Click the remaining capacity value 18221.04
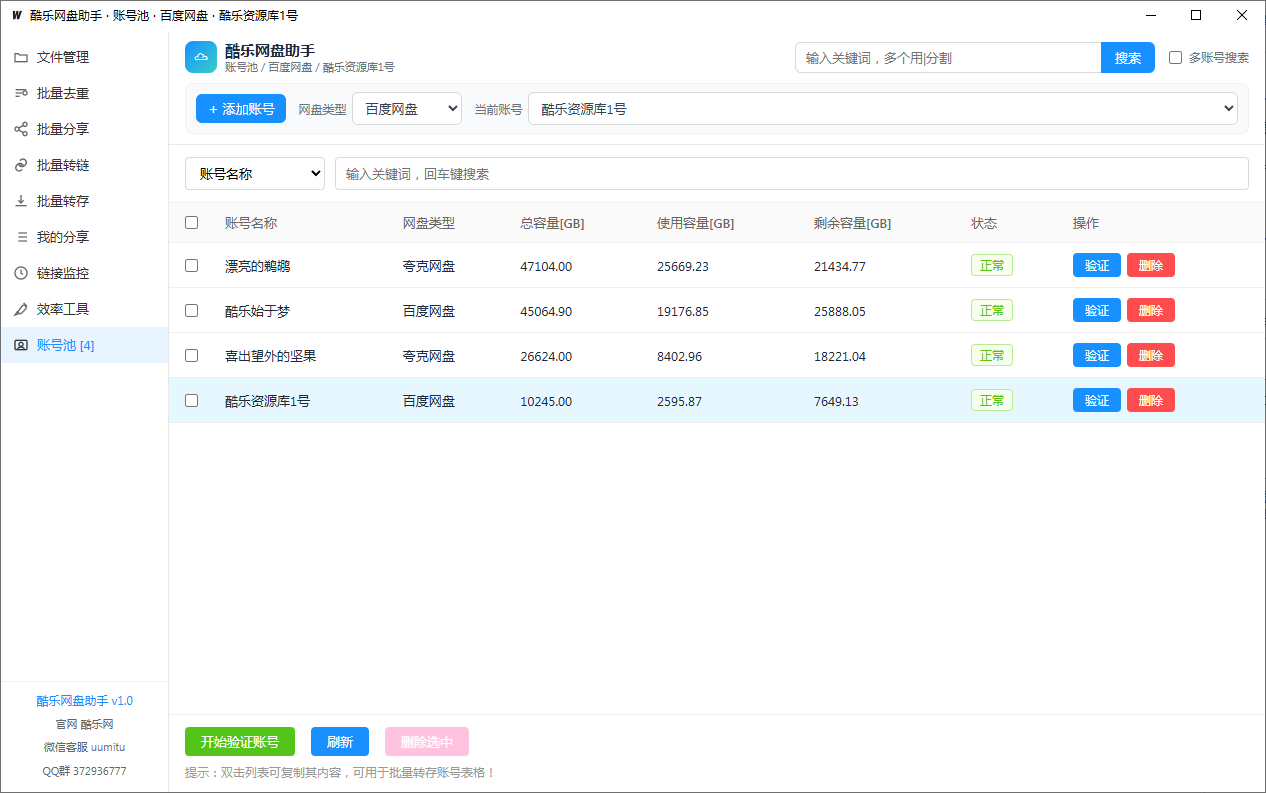1266x793 pixels. point(840,356)
